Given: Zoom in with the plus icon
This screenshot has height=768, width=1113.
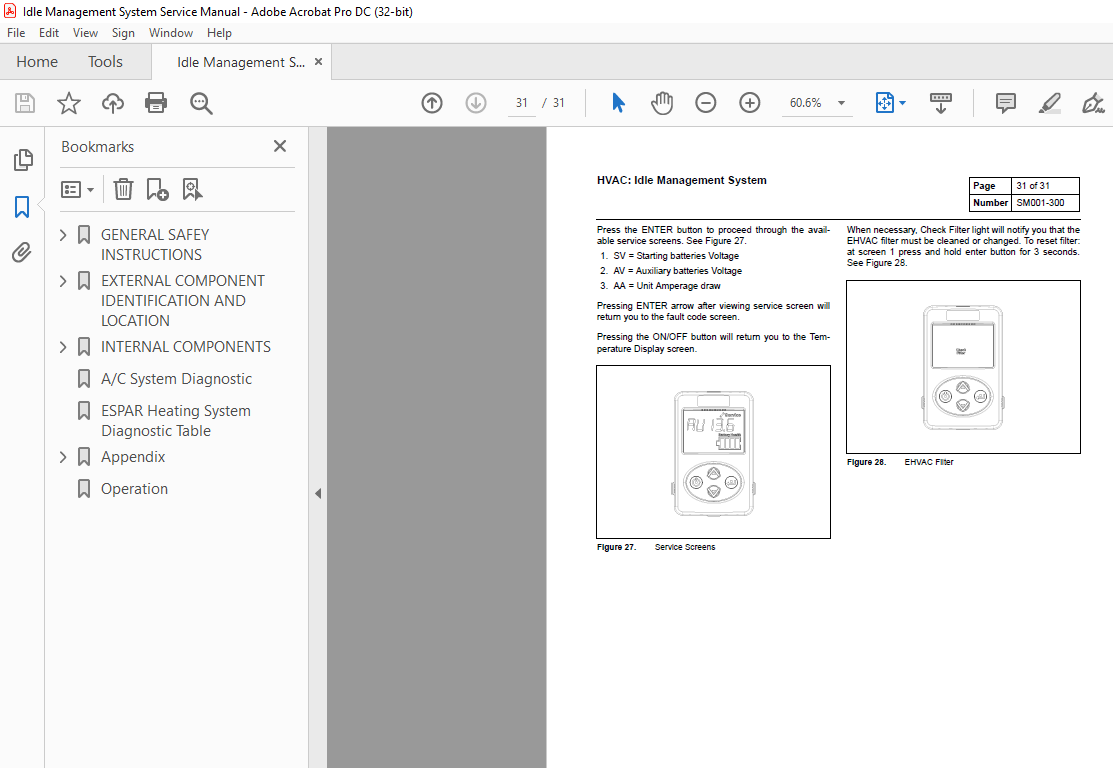Looking at the screenshot, I should click(x=750, y=103).
